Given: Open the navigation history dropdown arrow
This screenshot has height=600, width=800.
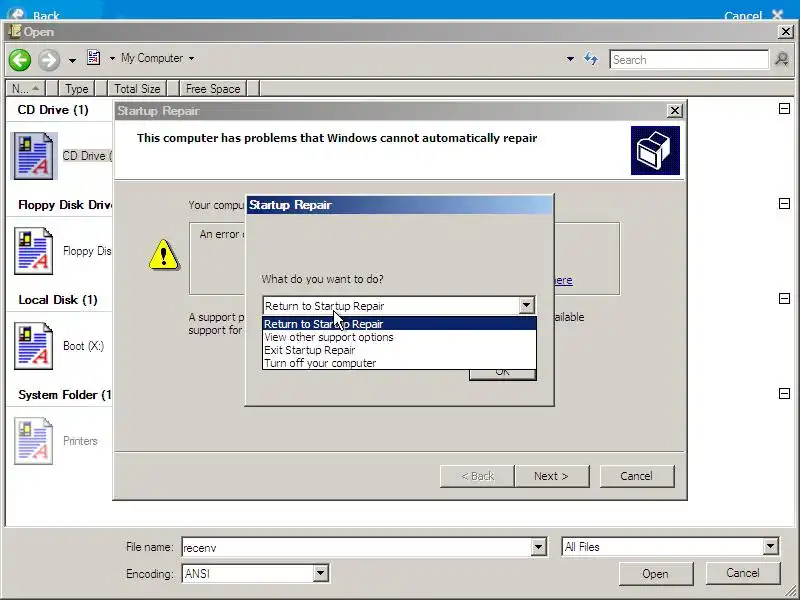Looking at the screenshot, I should [72, 61].
